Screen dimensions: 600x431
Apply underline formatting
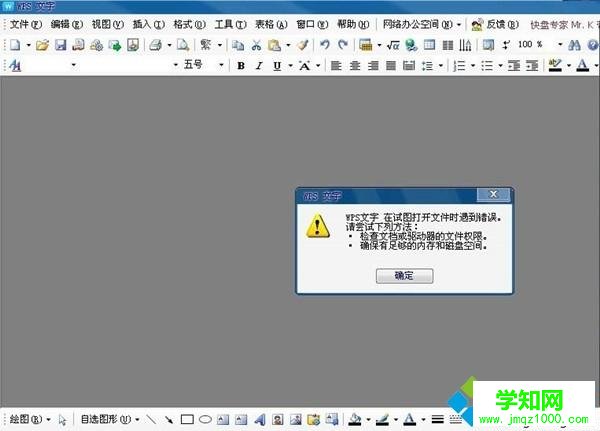pyautogui.click(x=277, y=66)
